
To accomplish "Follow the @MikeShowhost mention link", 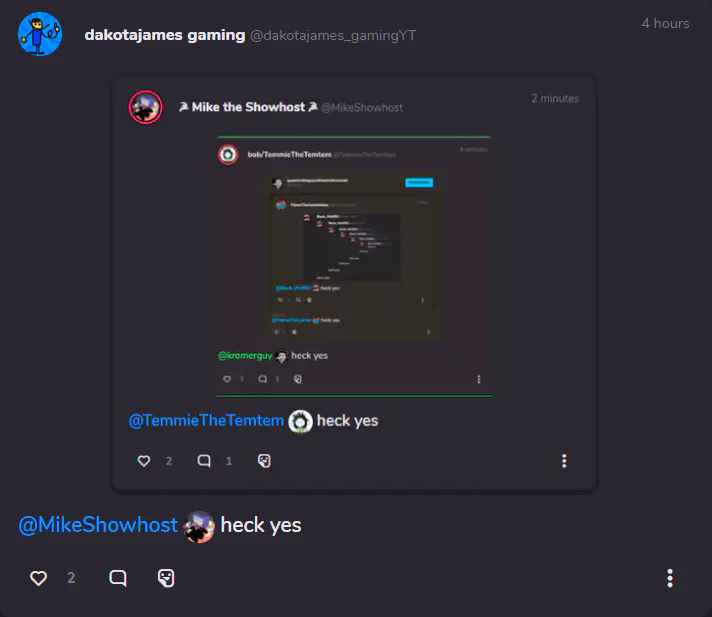I will click(x=98, y=525).
